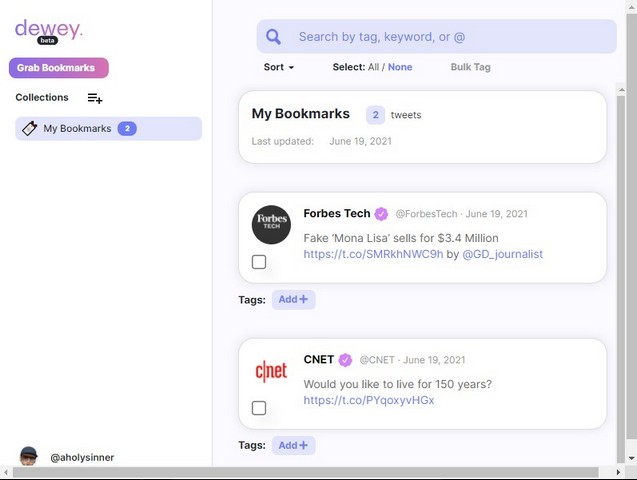Open My Bookmarks collection in sidebar
This screenshot has height=480, width=637.
pos(108,128)
